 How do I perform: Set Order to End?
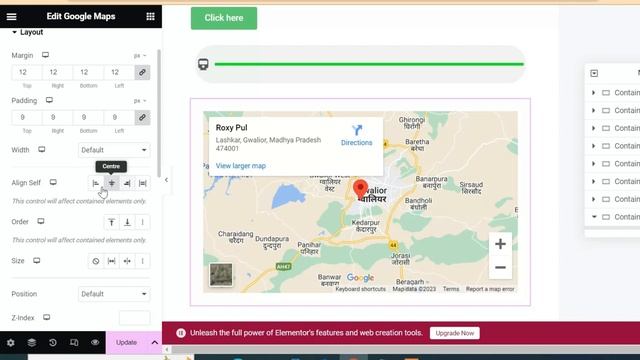tap(127, 222)
